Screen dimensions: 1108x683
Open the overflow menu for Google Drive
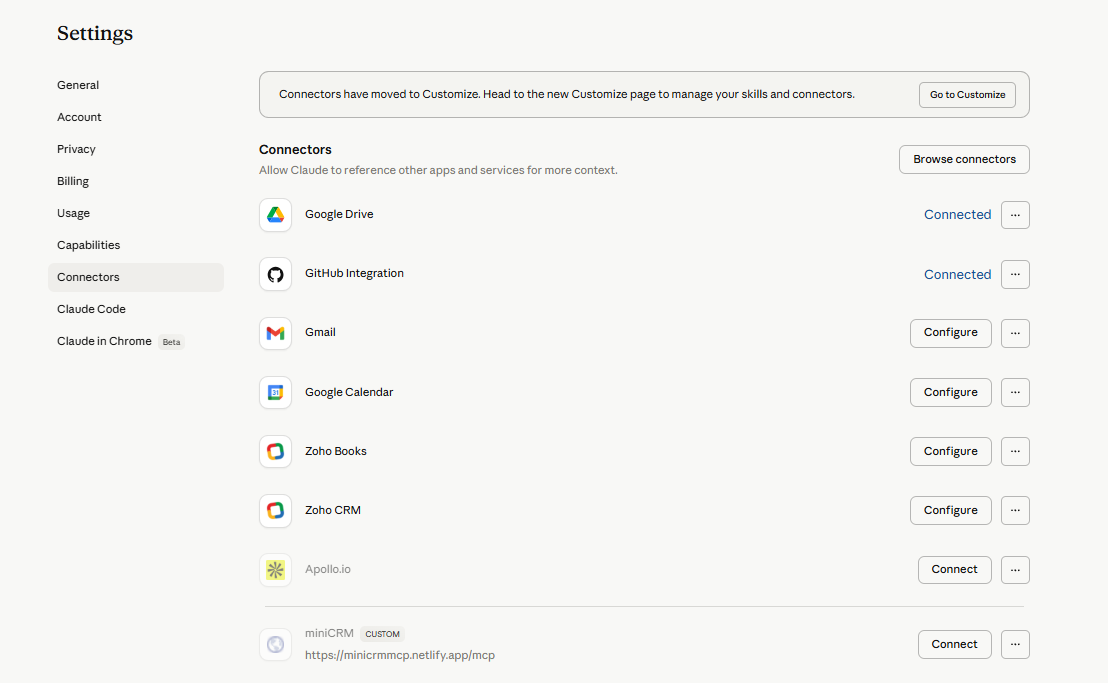(1015, 214)
